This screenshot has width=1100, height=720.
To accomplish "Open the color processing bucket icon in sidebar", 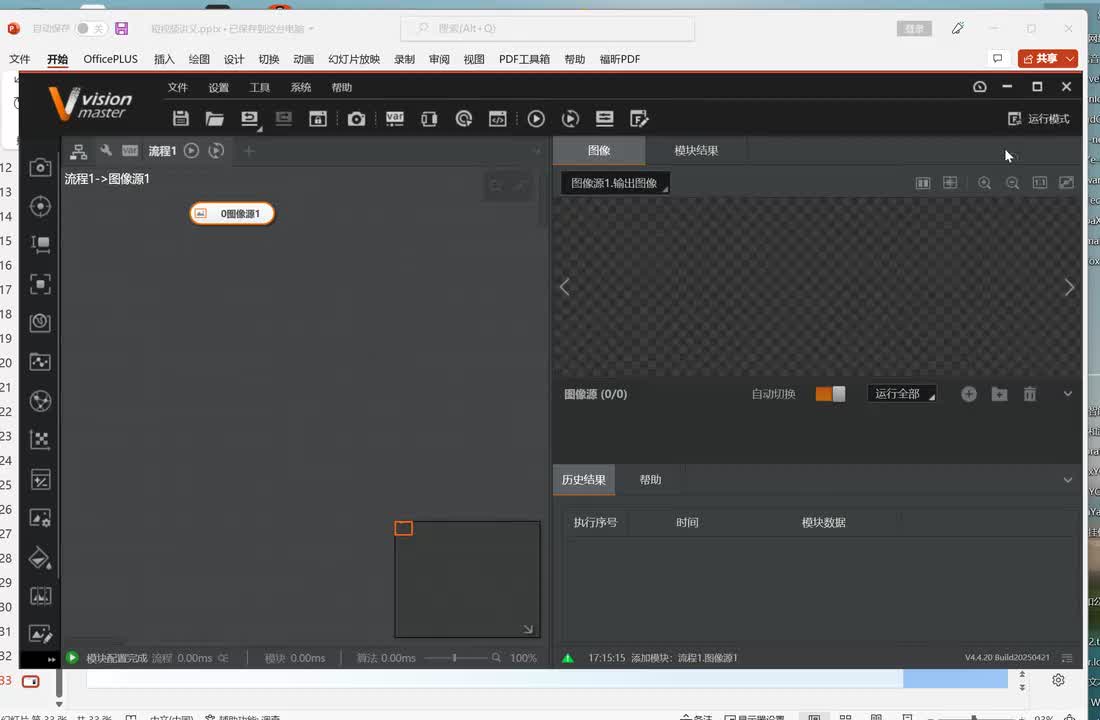I will pos(40,558).
